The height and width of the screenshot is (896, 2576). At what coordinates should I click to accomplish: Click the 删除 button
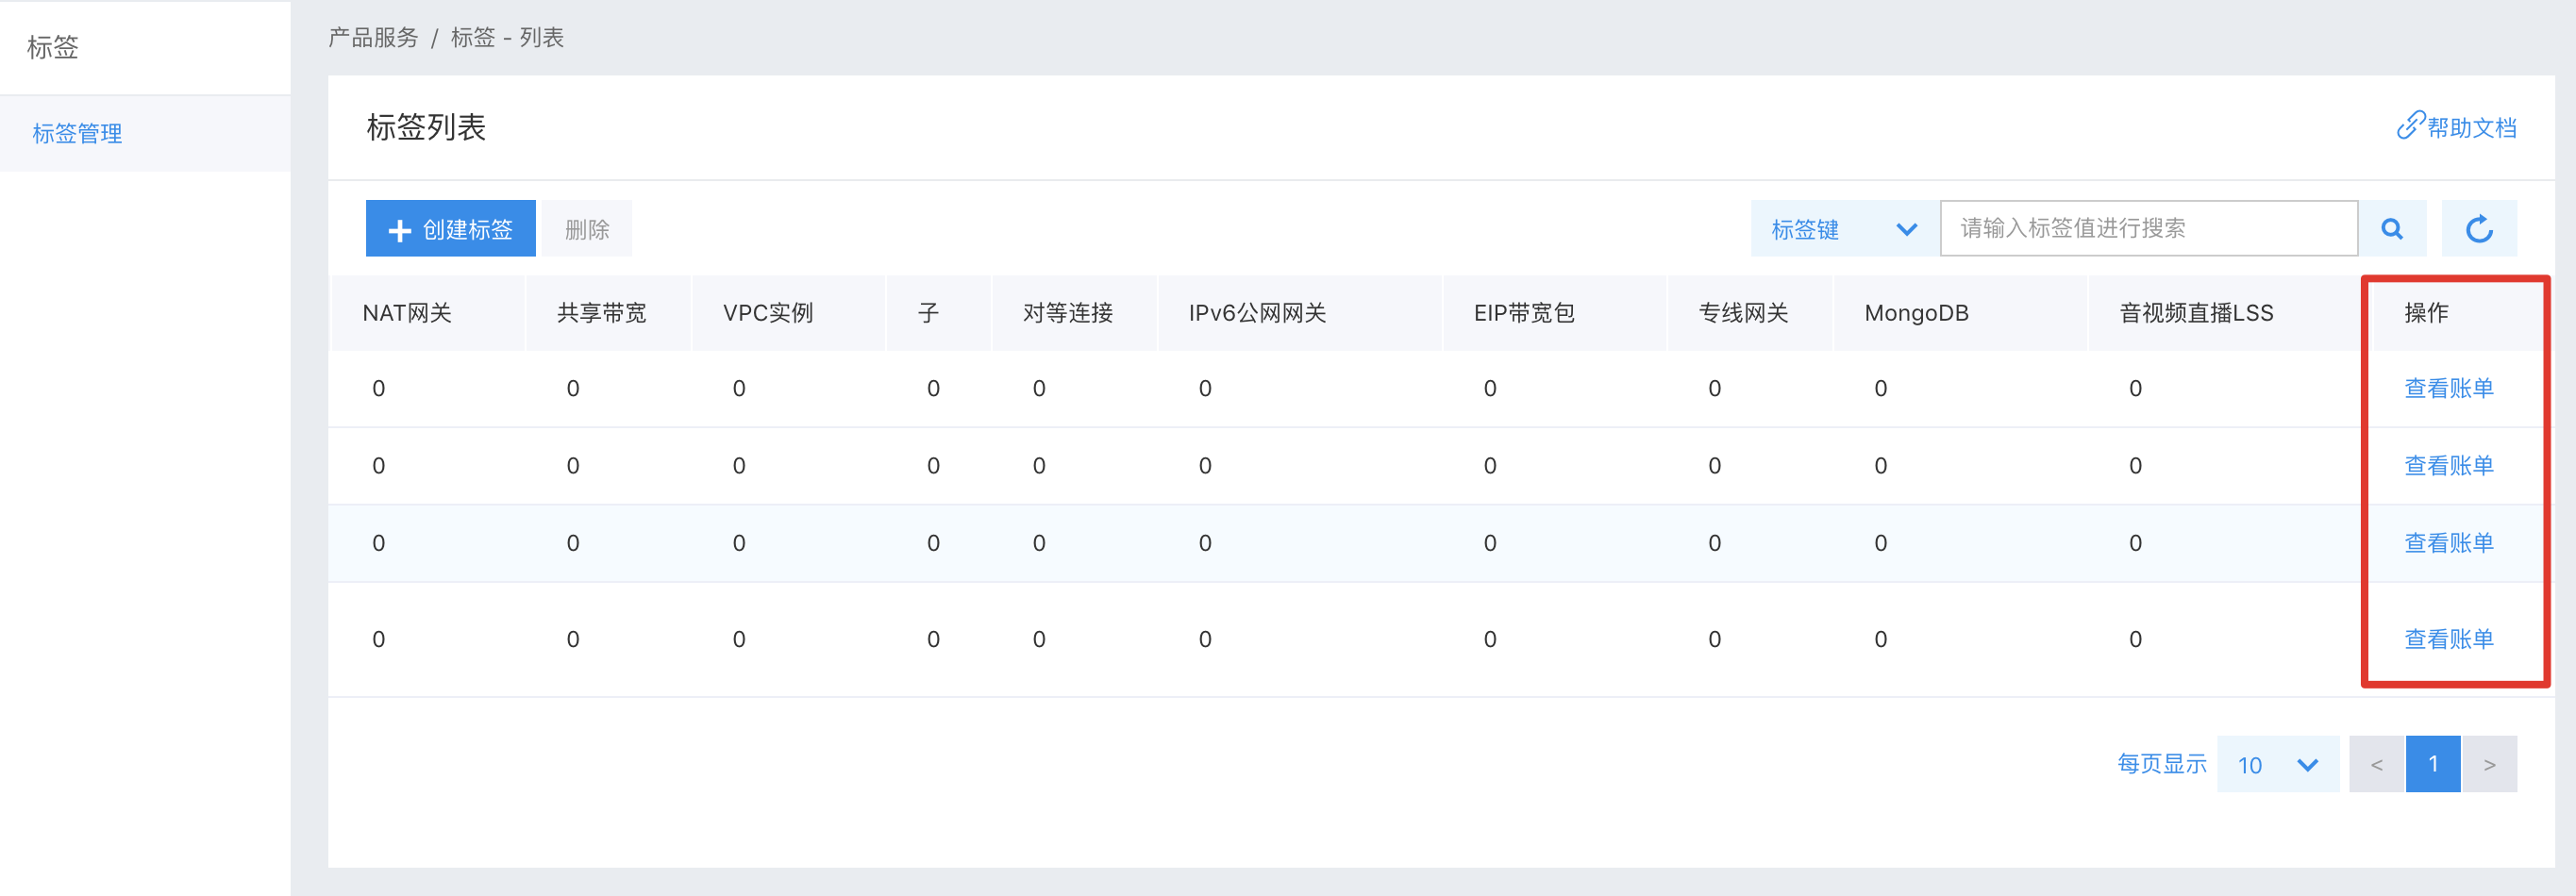tap(587, 228)
